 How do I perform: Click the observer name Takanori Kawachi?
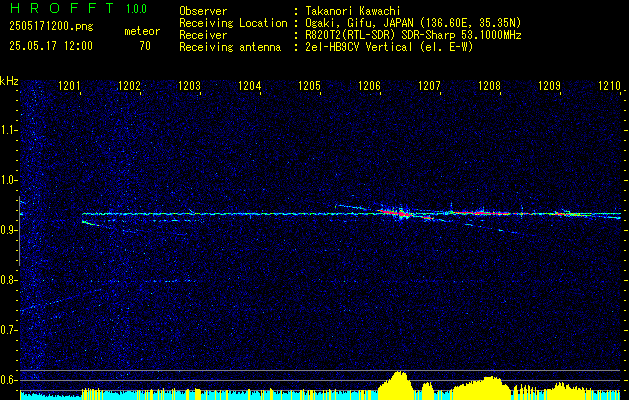352,11
